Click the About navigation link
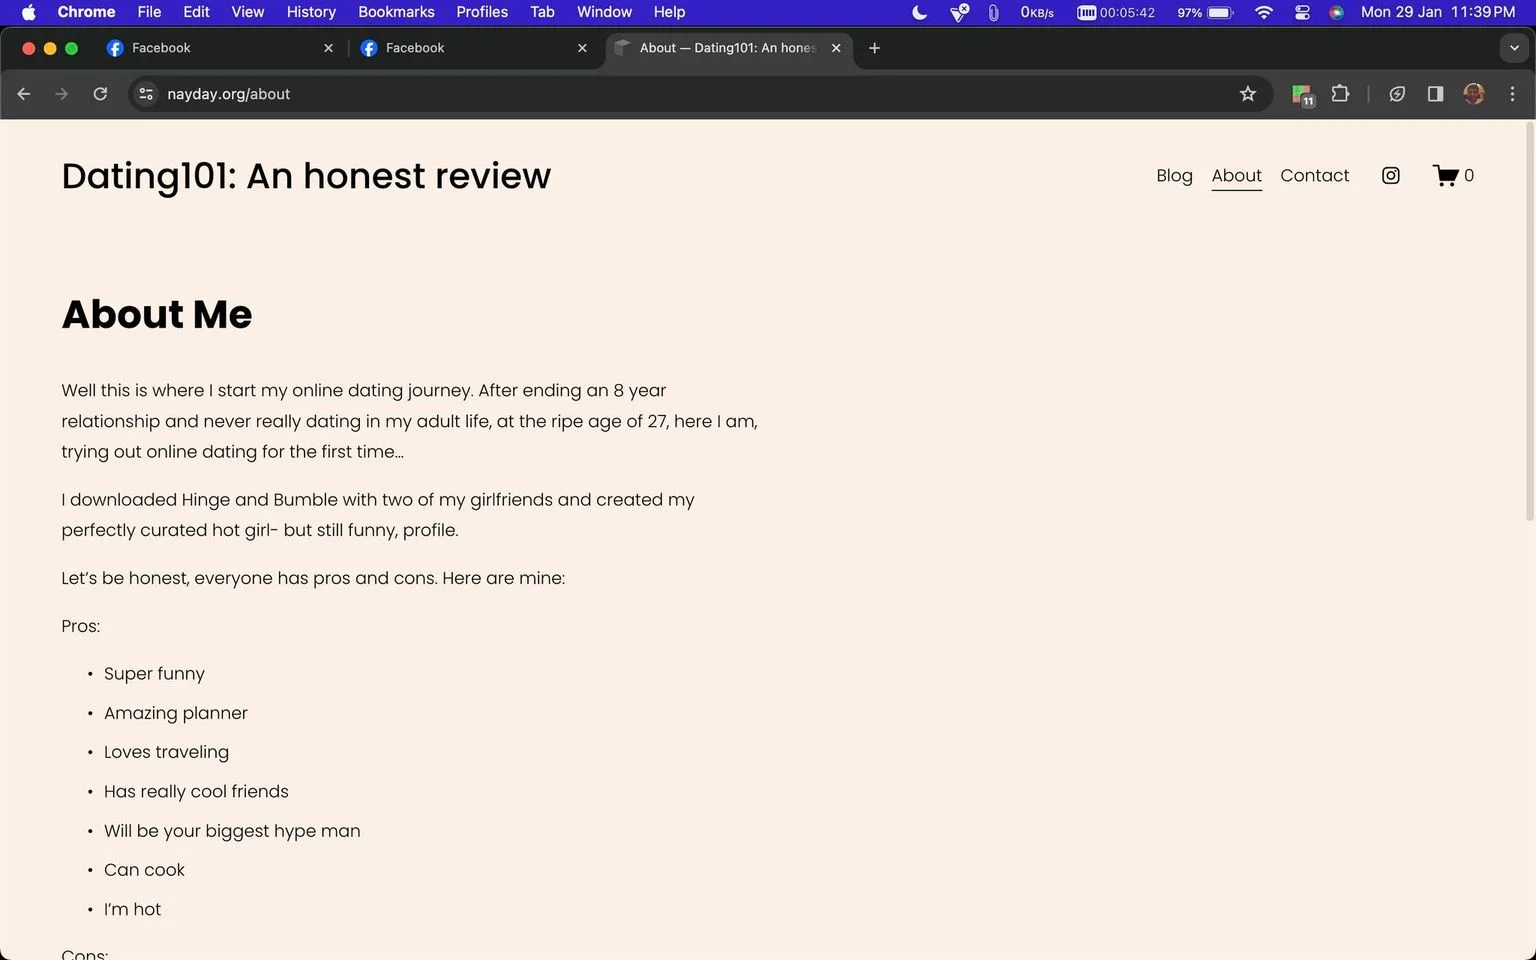The height and width of the screenshot is (960, 1536). coord(1236,175)
